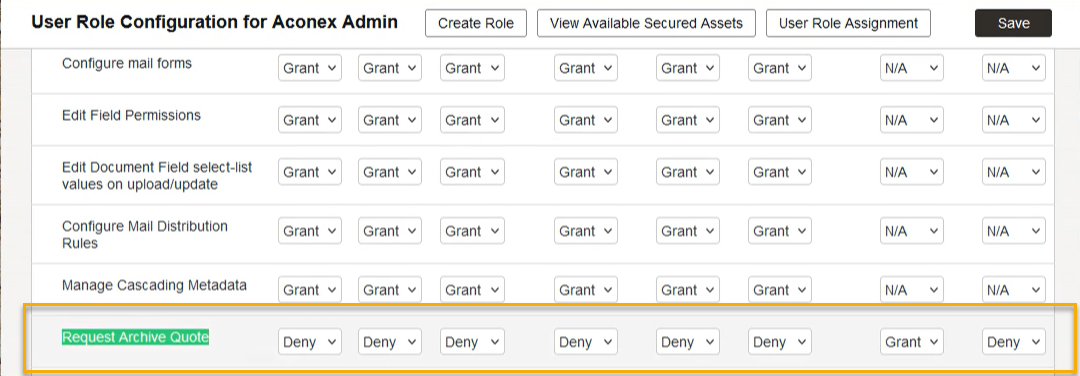Open last N/A dropdown for Manage Cascading Metadata
Screen dimensions: 1080x376
[x=1014, y=290]
